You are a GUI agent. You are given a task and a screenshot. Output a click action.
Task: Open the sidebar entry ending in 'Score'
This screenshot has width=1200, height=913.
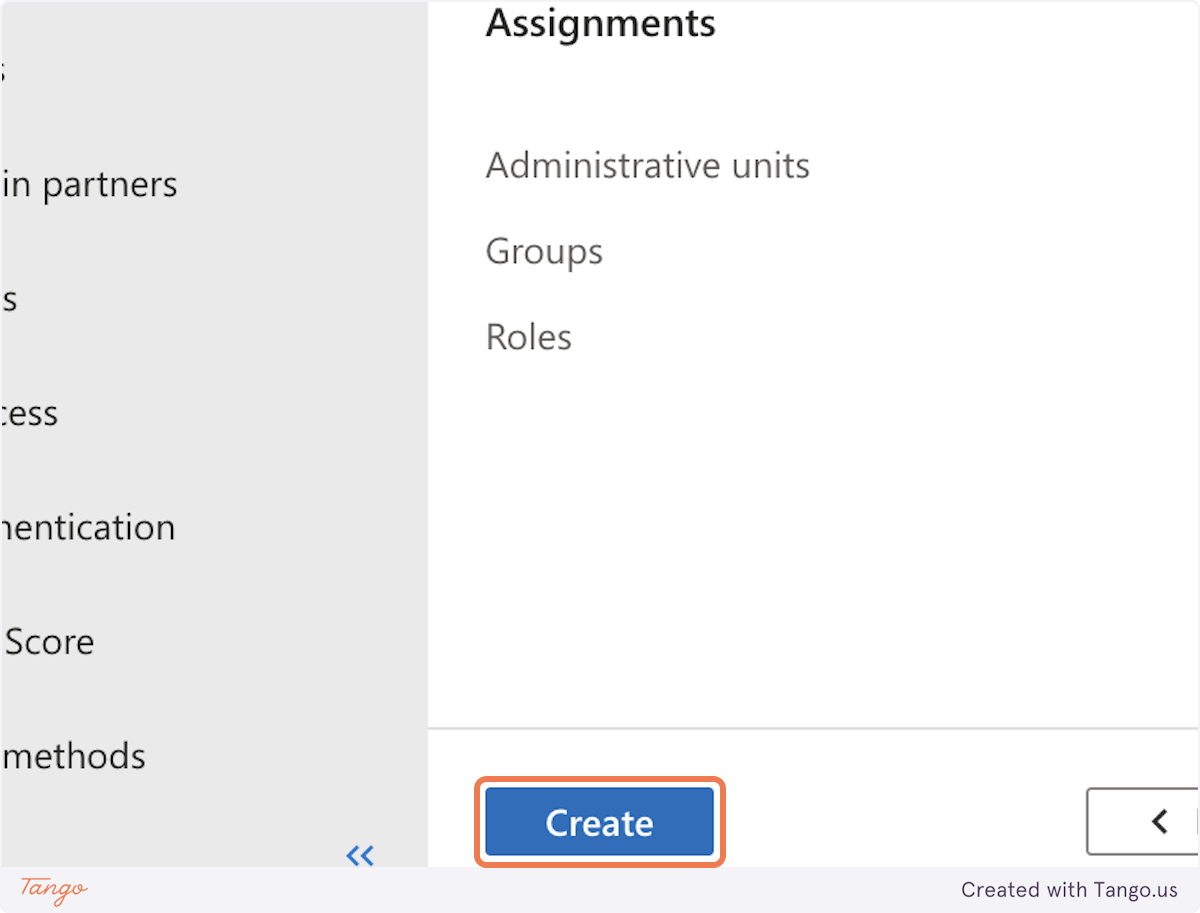(x=48, y=641)
